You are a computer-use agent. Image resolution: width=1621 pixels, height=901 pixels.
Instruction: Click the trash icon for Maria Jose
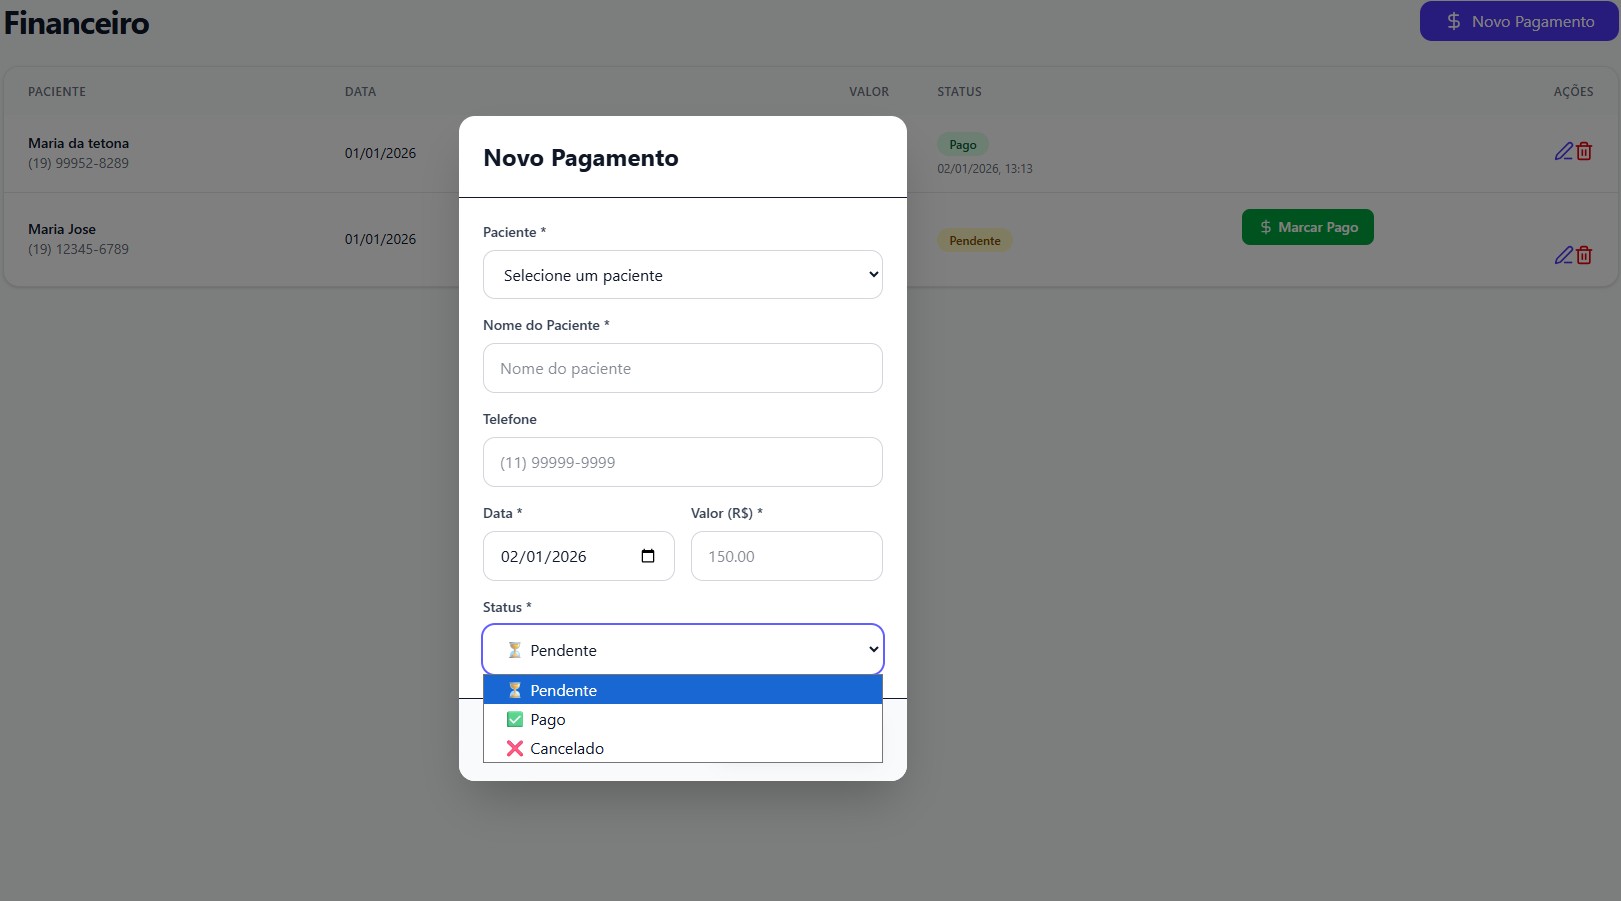pos(1583,255)
